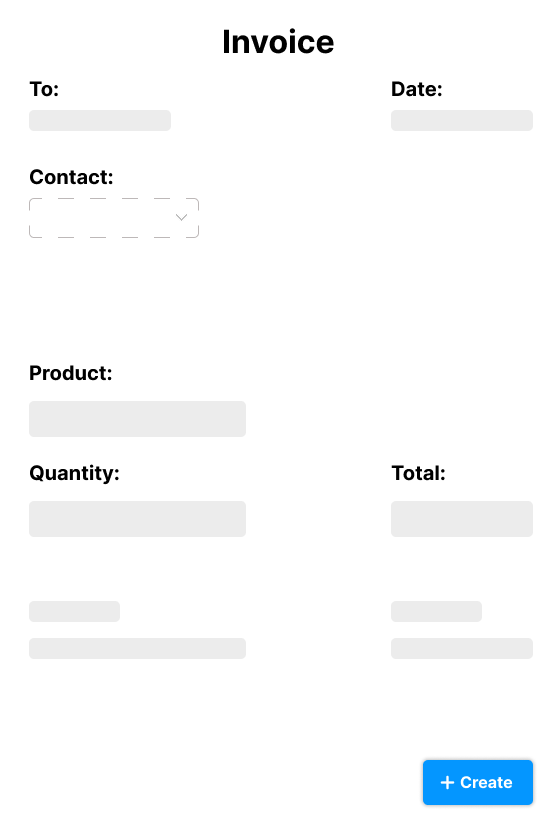Click the Contact: label
The height and width of the screenshot is (840, 557).
click(71, 177)
